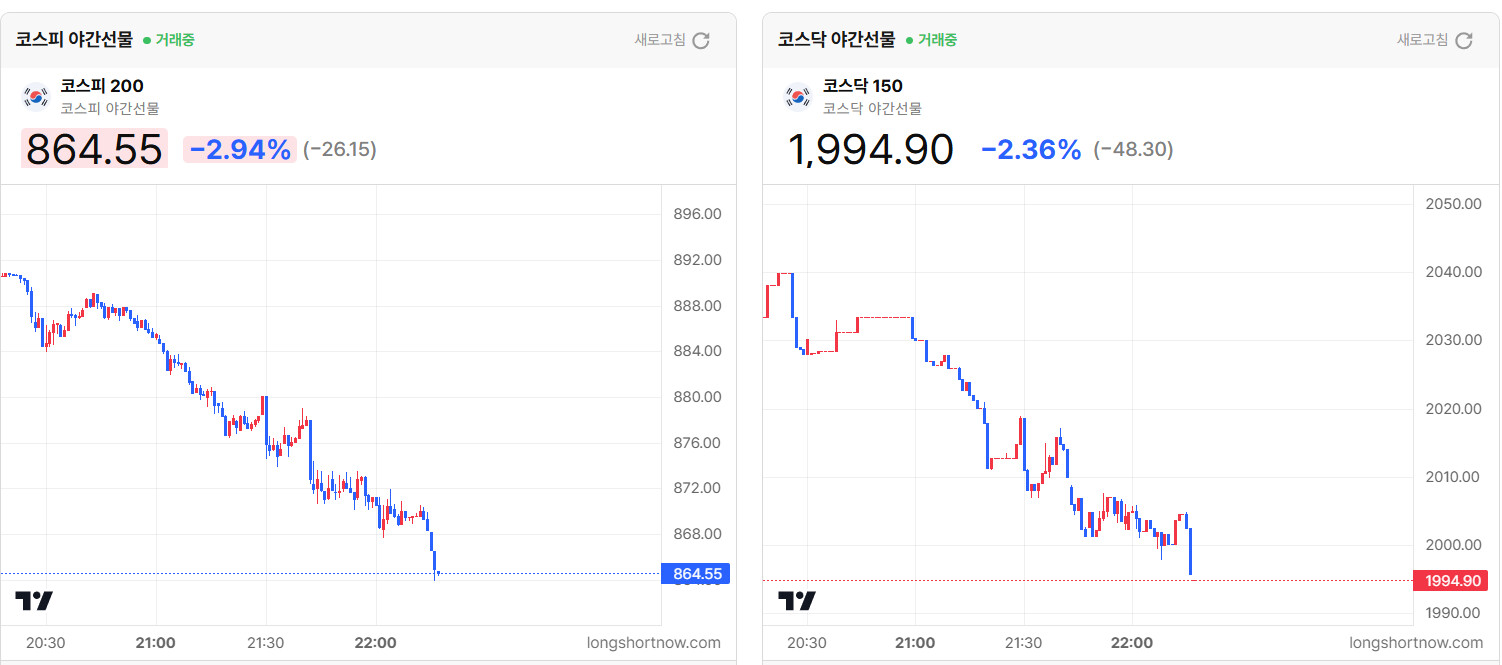Click the 1,994.90 current price of 코스닥 150
1502x665 pixels.
coord(871,150)
